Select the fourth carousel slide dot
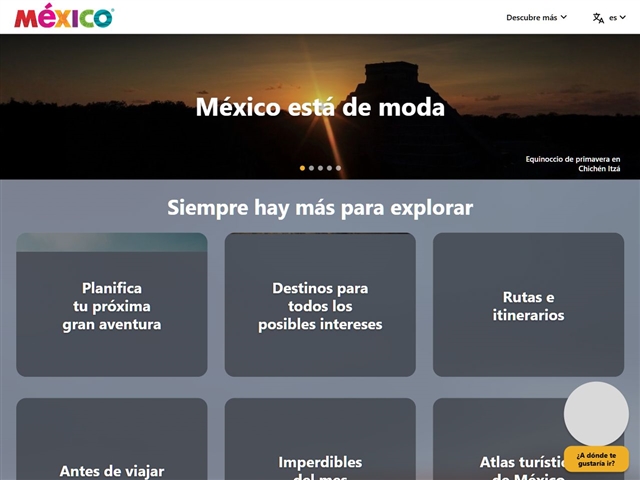640x480 pixels. point(329,168)
